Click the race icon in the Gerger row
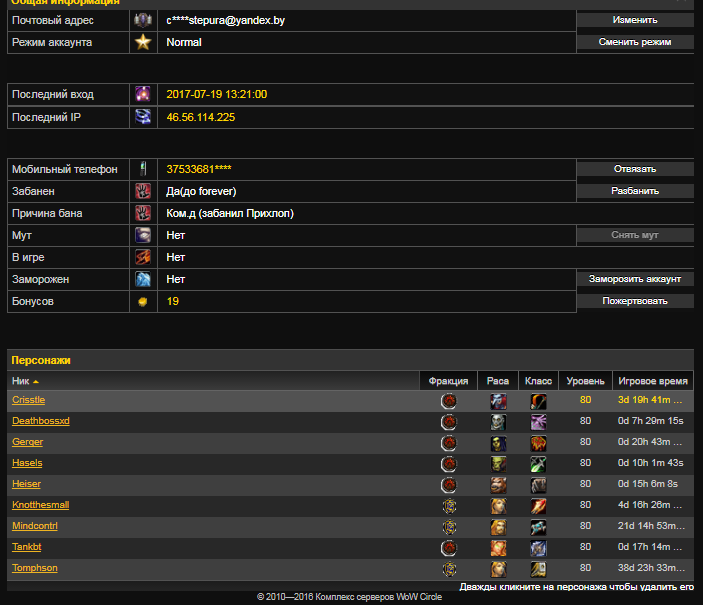This screenshot has height=605, width=703. (x=498, y=443)
